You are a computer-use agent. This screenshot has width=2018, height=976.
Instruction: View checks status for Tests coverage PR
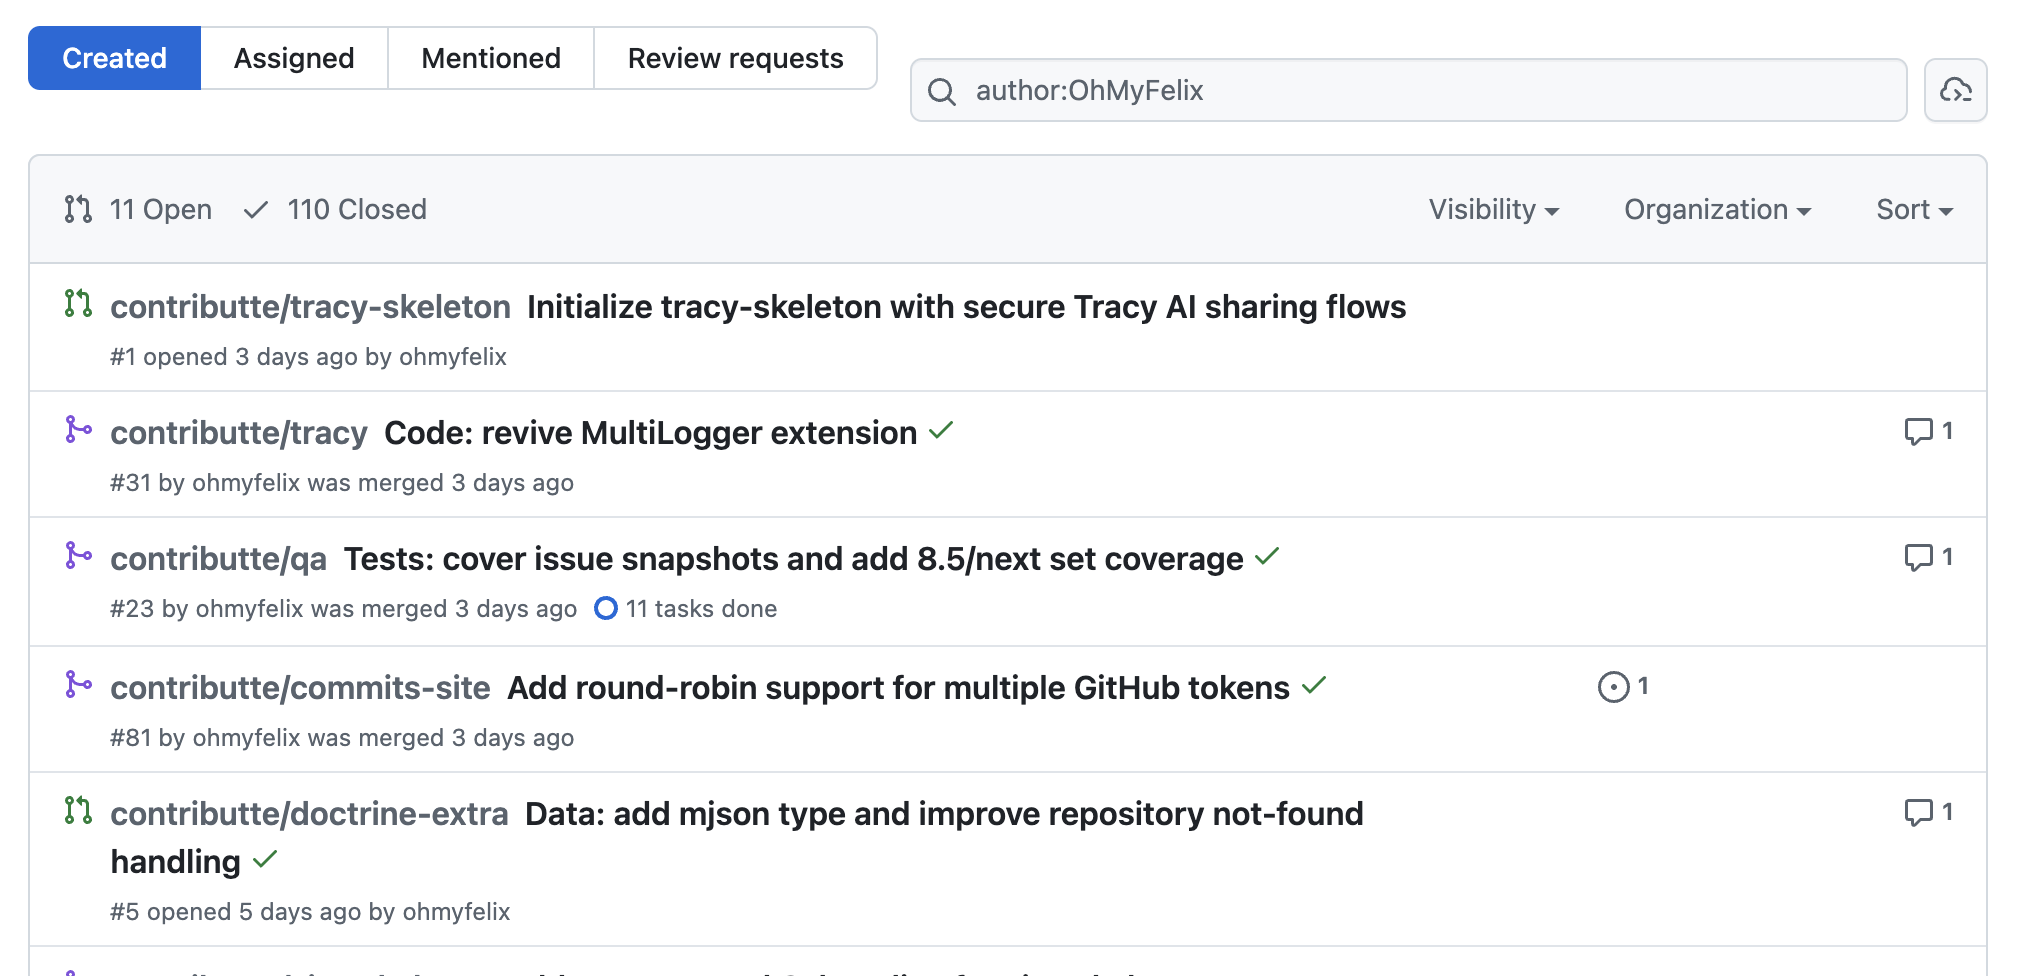click(x=1267, y=557)
